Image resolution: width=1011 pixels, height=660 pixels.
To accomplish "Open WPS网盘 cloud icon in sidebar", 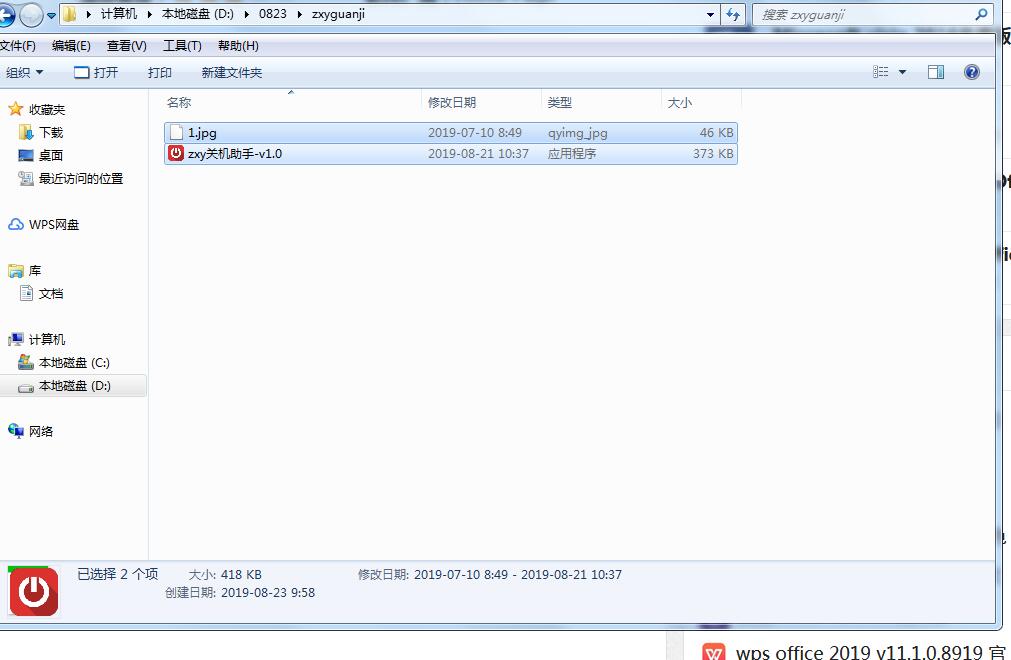I will [x=16, y=225].
